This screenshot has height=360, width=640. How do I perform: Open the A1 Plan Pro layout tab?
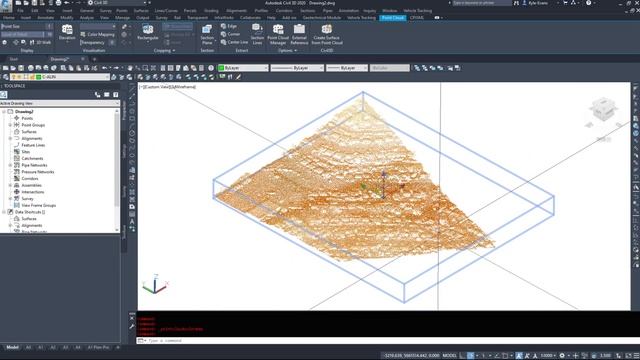click(98, 347)
